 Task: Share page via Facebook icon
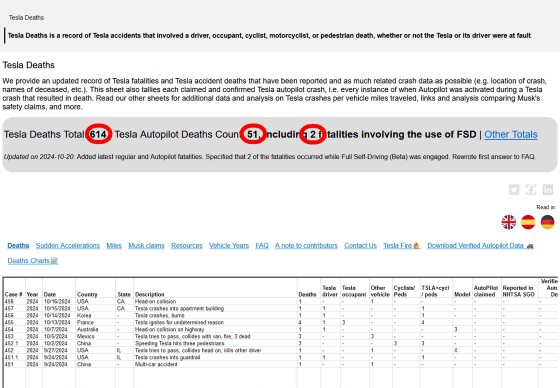pos(531,189)
